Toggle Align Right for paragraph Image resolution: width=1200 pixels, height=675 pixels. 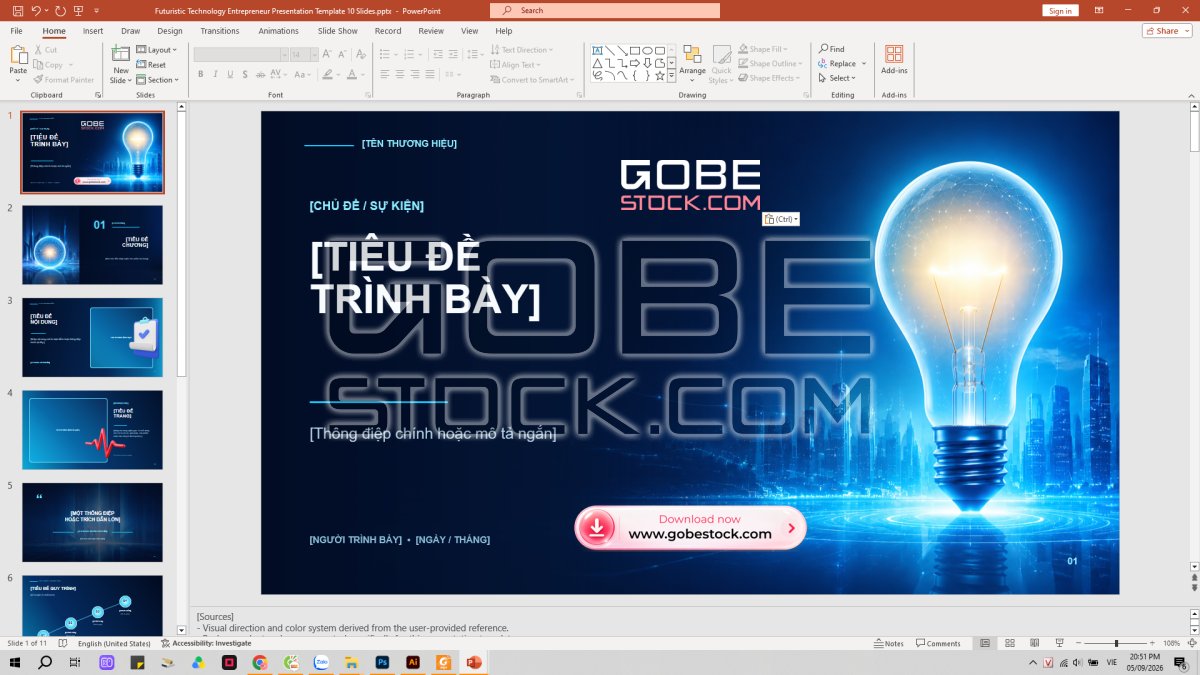415,74
